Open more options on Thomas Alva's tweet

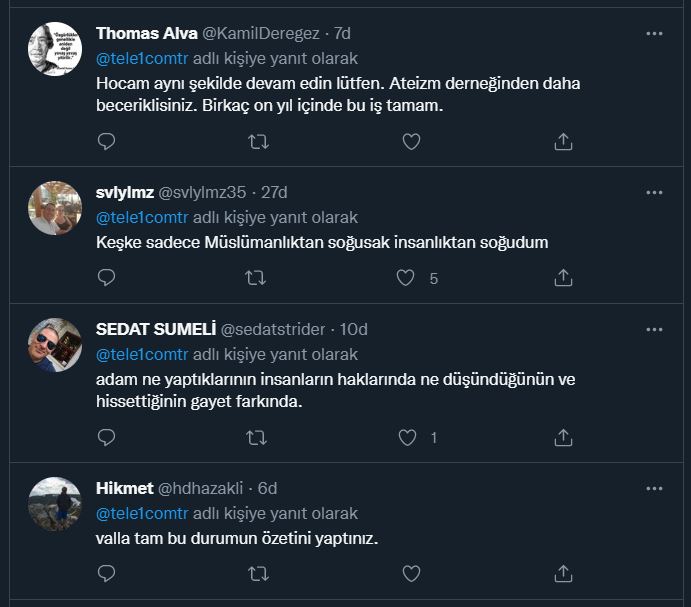coord(654,33)
